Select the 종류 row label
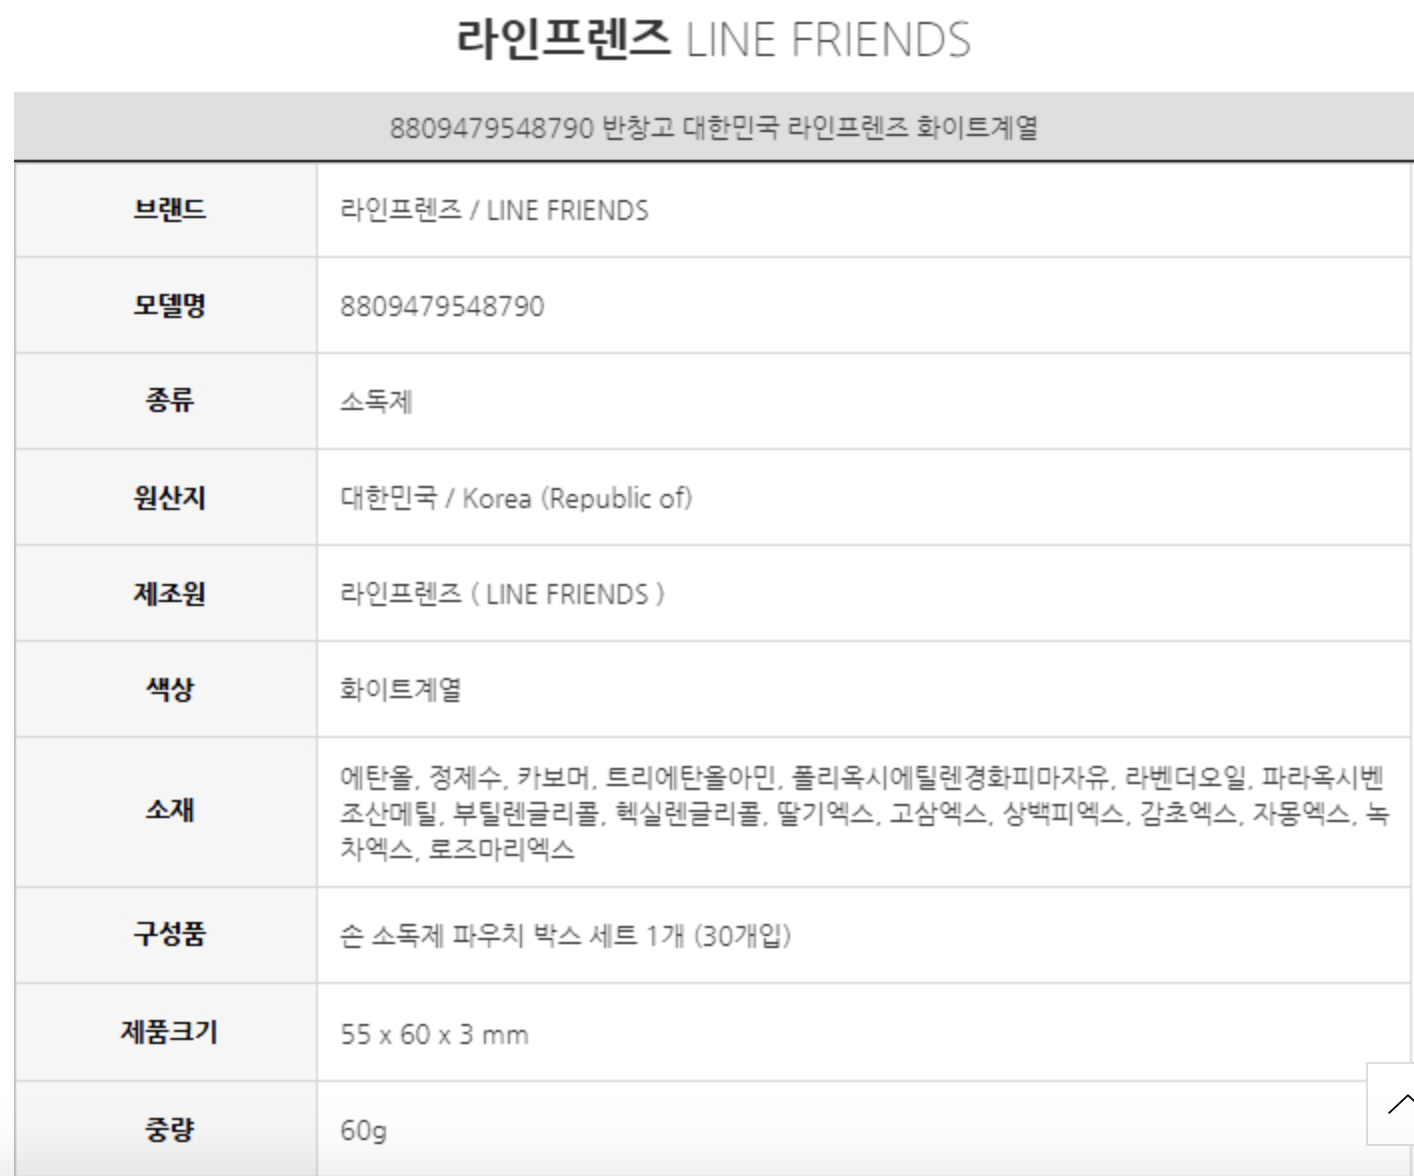The width and height of the screenshot is (1414, 1176). click(169, 401)
